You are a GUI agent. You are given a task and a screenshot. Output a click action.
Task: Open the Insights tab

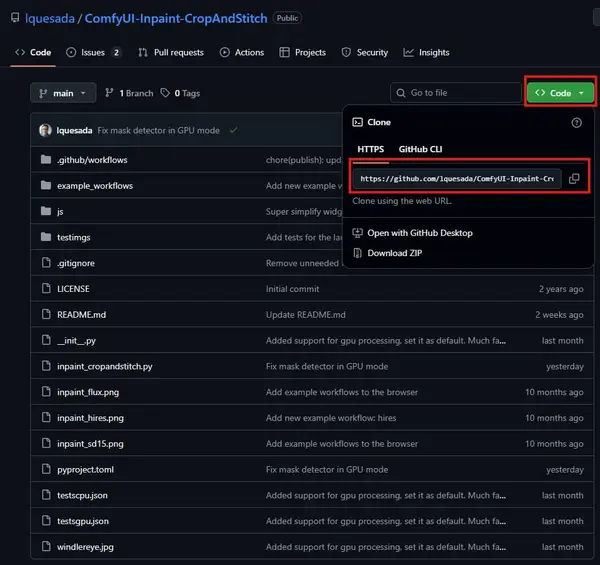tap(426, 52)
